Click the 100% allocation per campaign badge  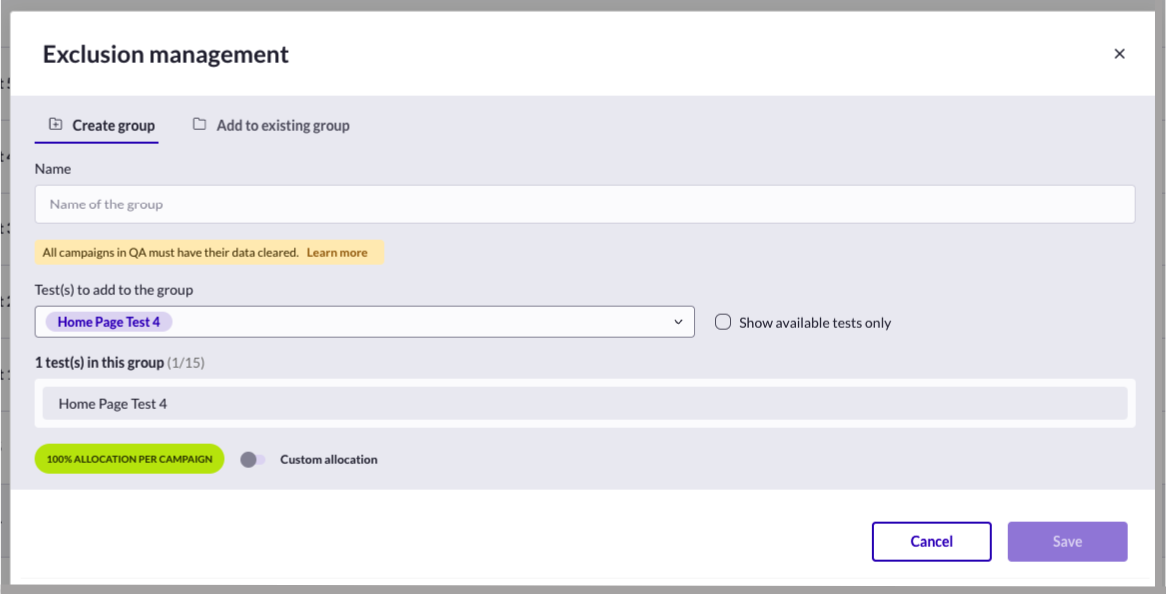click(129, 459)
